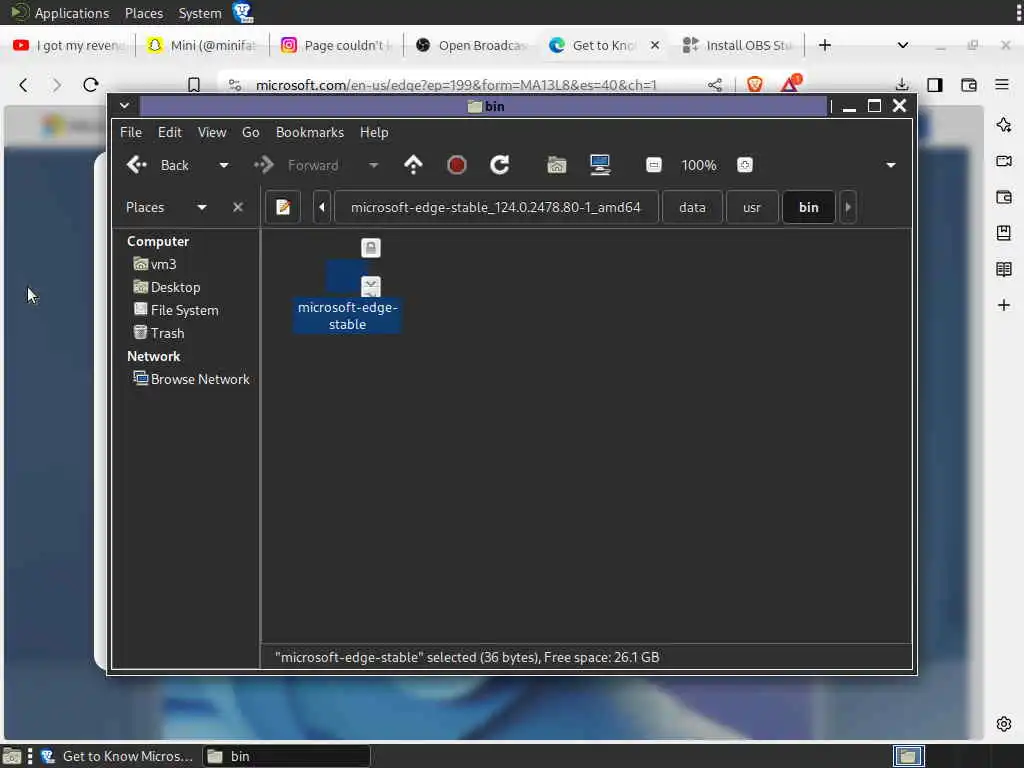Screen dimensions: 1024x768
Task: Select bin path segment
Action: coord(808,207)
